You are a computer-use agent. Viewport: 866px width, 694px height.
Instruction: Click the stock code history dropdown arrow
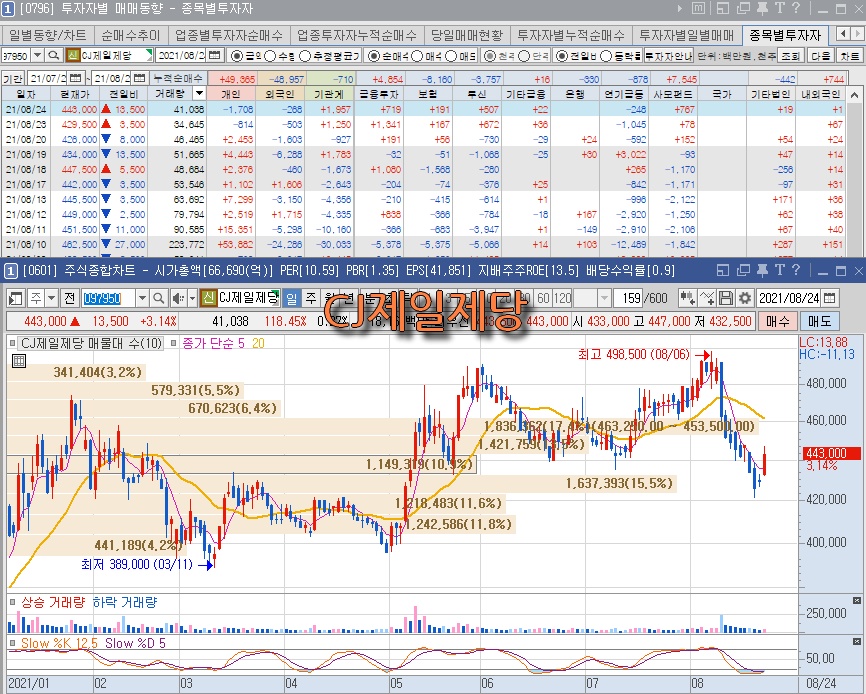click(37, 55)
